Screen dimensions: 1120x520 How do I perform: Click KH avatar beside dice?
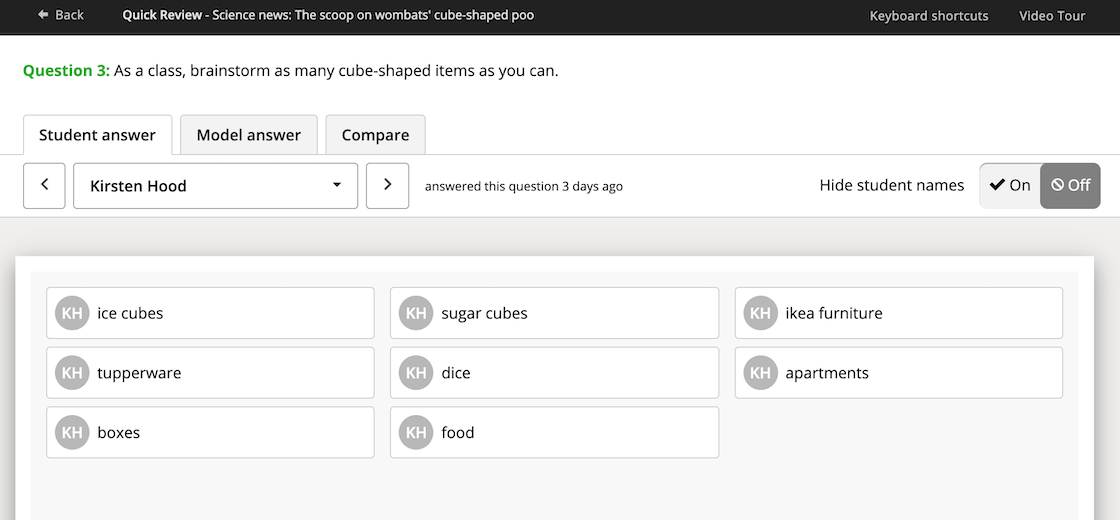tap(416, 373)
